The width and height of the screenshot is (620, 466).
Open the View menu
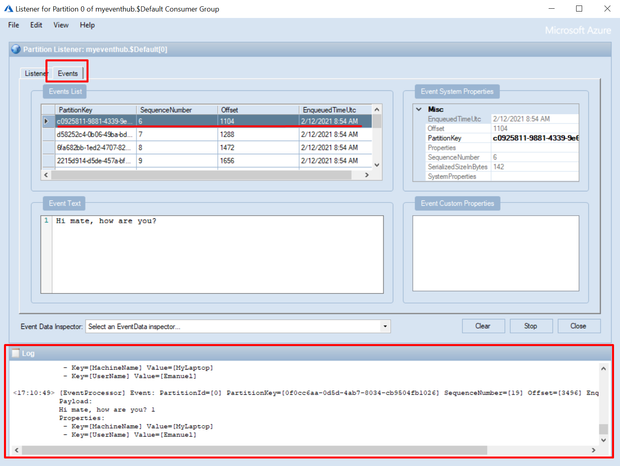(61, 25)
